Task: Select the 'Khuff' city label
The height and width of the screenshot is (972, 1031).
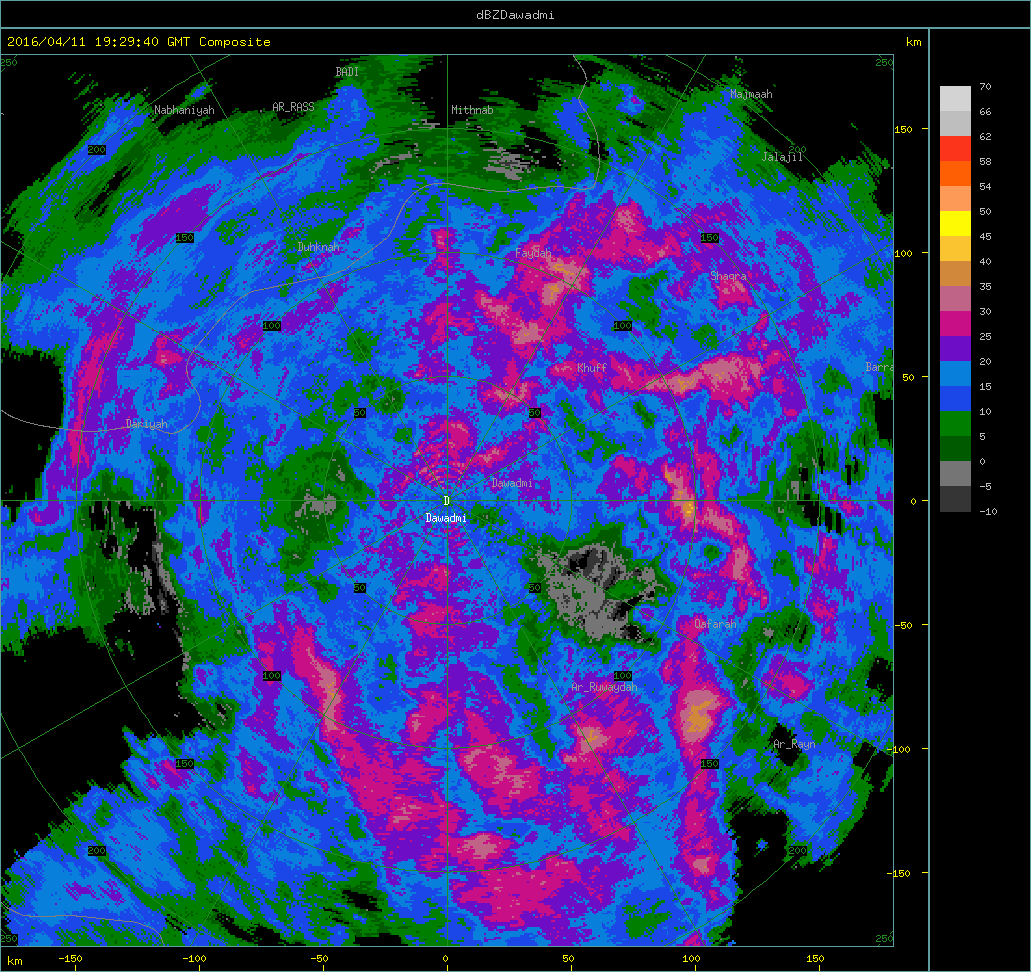Action: point(592,368)
